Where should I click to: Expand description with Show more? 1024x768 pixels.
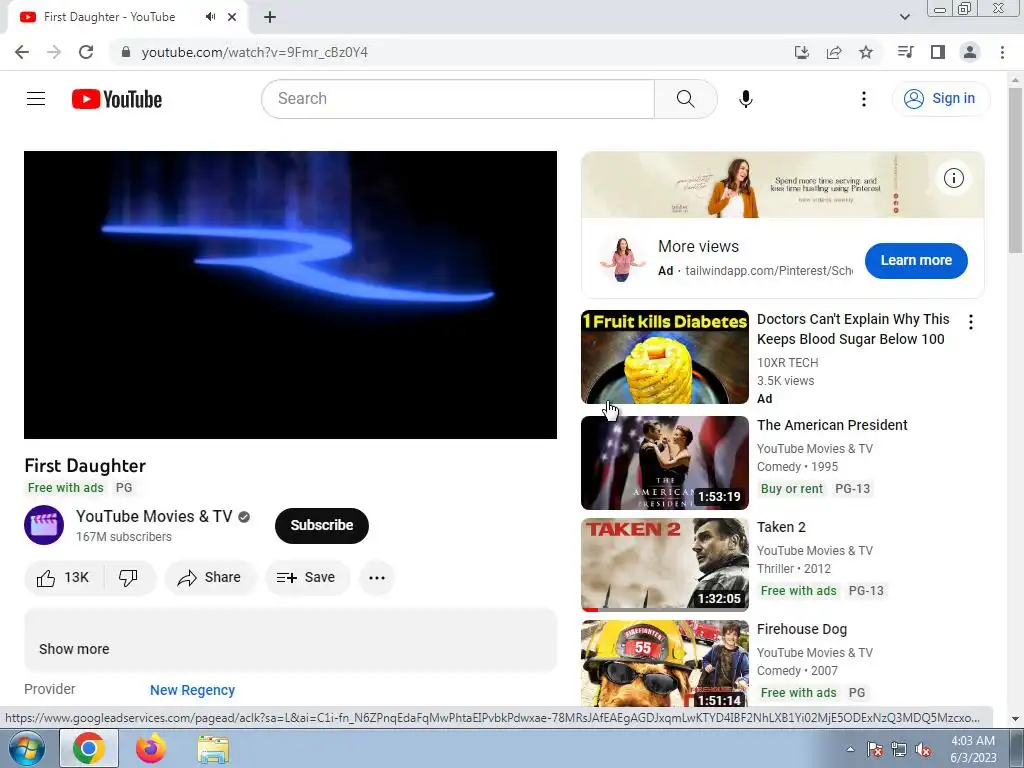74,649
